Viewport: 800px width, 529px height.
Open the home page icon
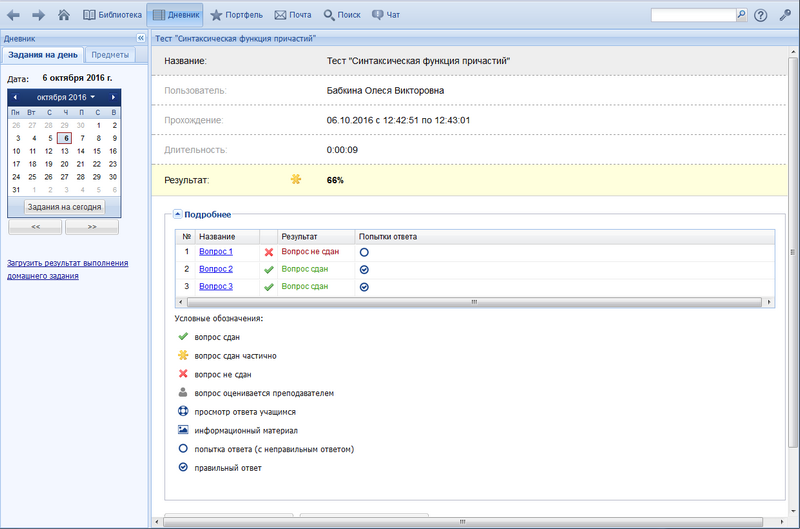point(64,15)
